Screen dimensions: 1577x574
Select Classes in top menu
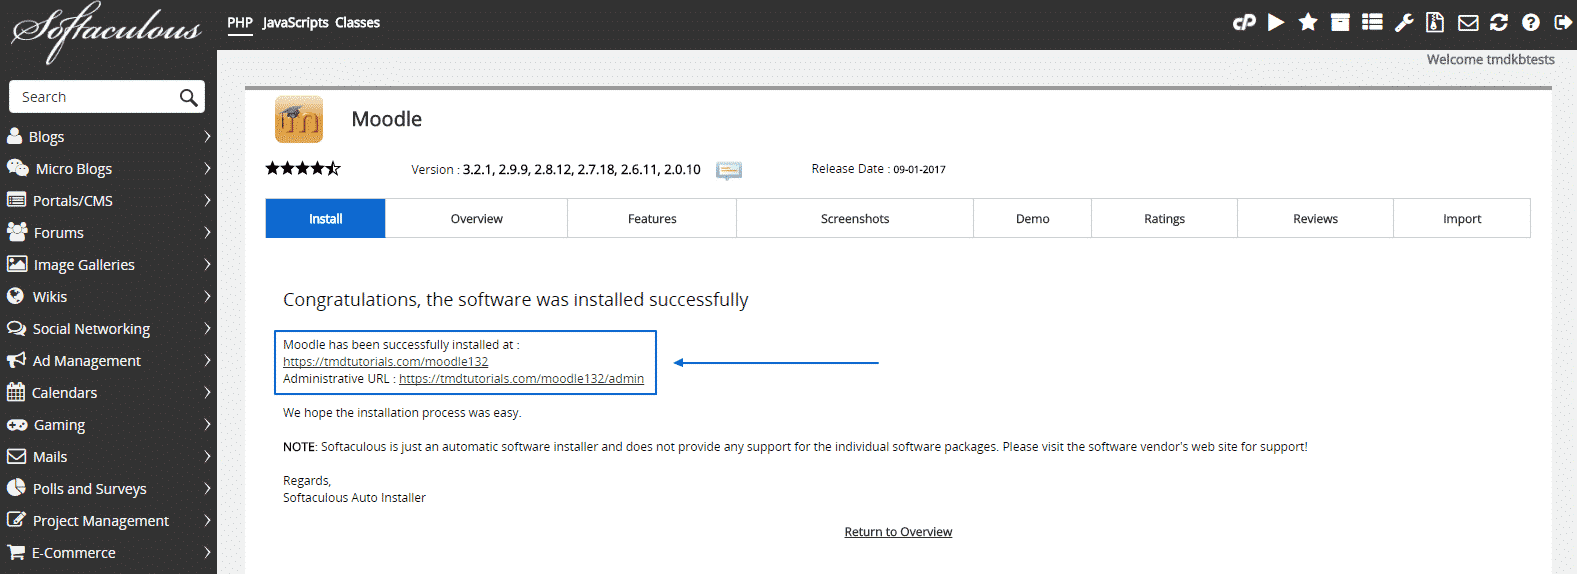[357, 22]
